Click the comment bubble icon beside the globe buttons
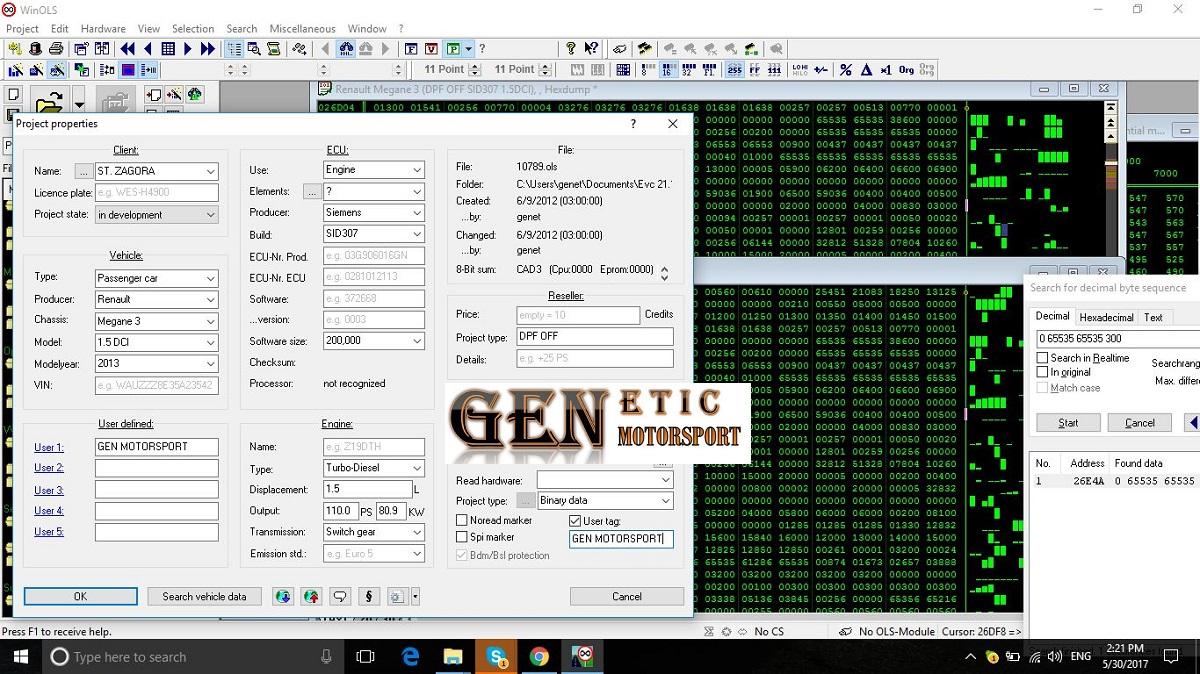The image size is (1200, 674). [340, 596]
